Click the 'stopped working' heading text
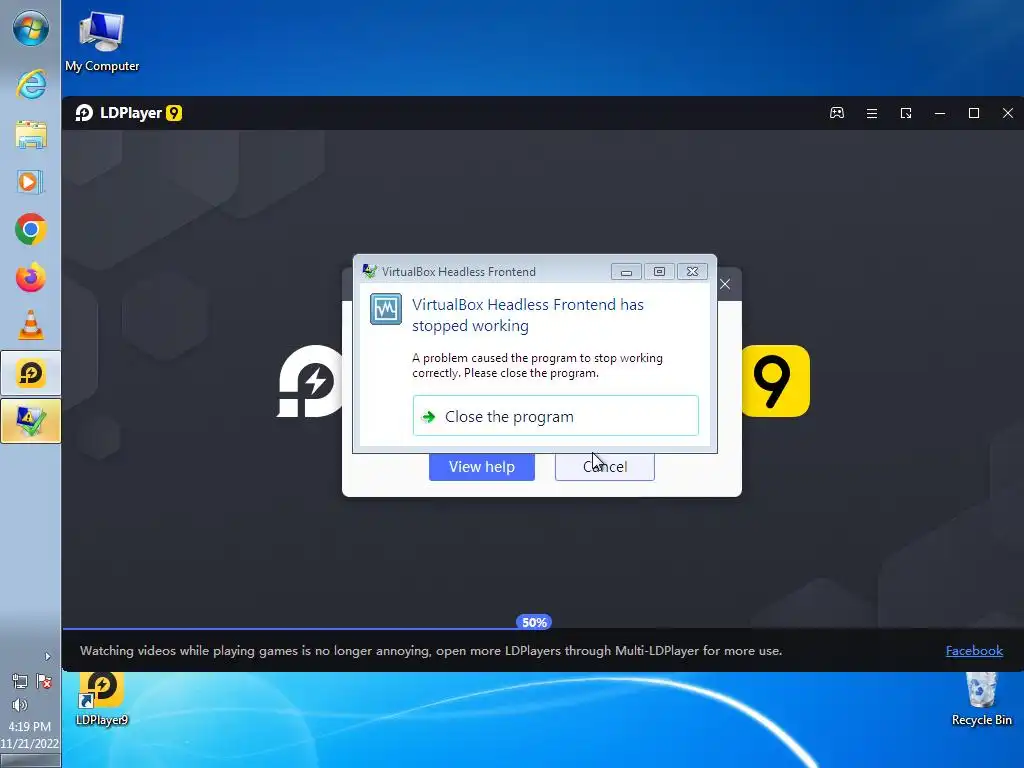Image resolution: width=1024 pixels, height=768 pixels. point(528,315)
